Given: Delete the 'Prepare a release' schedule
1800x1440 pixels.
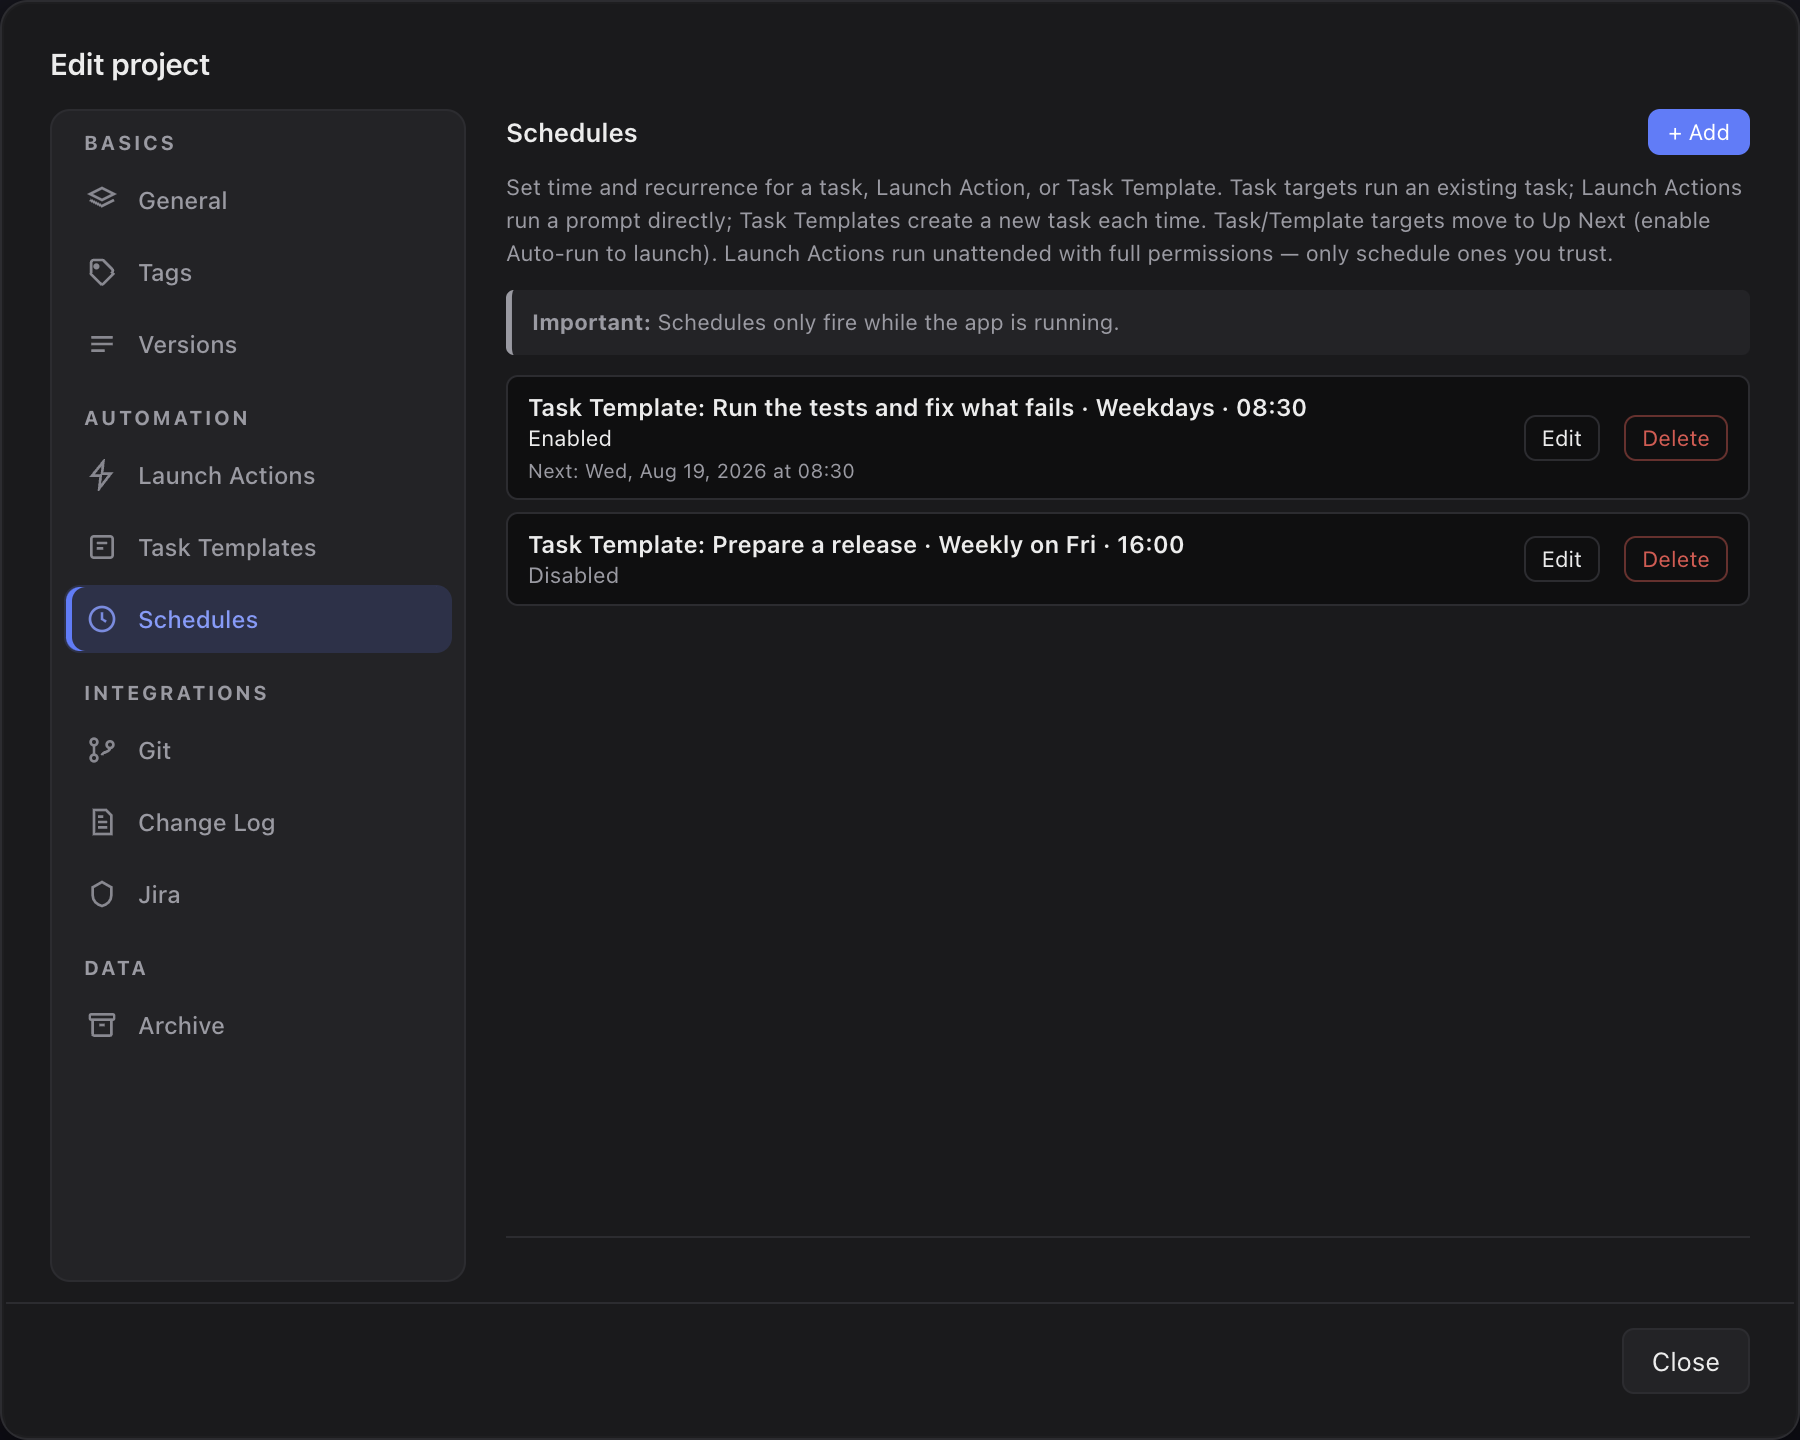Looking at the screenshot, I should coord(1675,559).
